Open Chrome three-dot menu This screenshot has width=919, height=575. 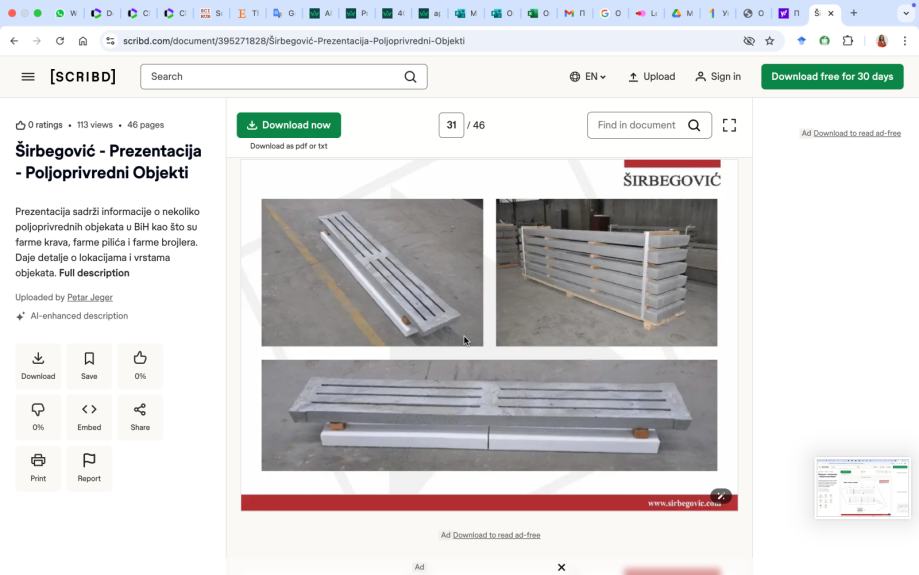(904, 41)
